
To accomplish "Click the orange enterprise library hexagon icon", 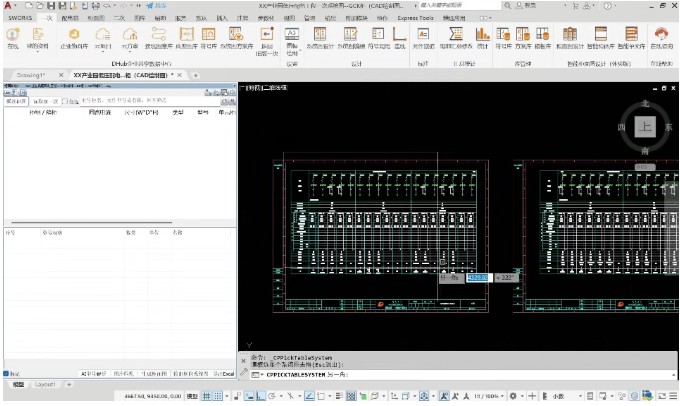I will click(74, 34).
